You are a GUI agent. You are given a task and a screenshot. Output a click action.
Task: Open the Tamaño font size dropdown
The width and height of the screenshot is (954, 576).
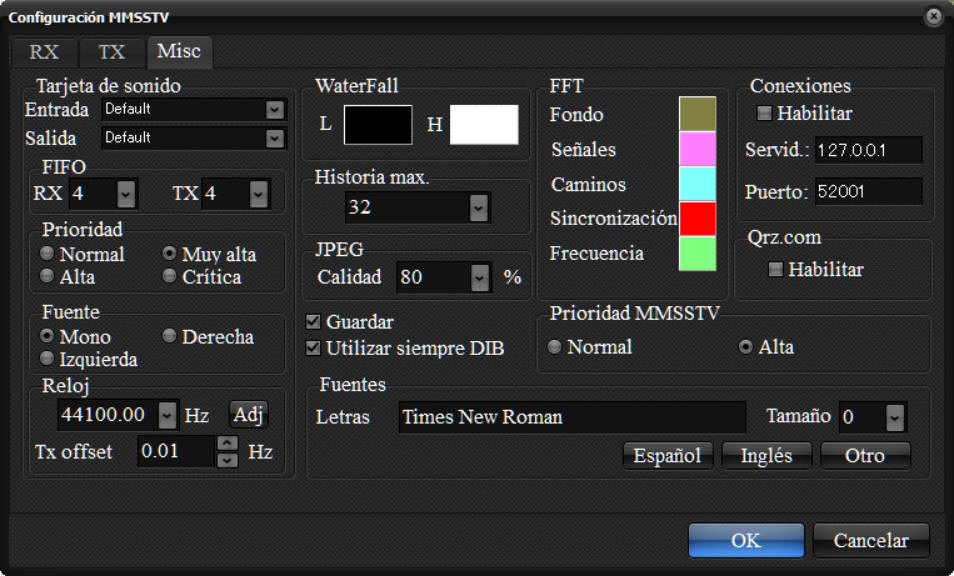coord(894,417)
